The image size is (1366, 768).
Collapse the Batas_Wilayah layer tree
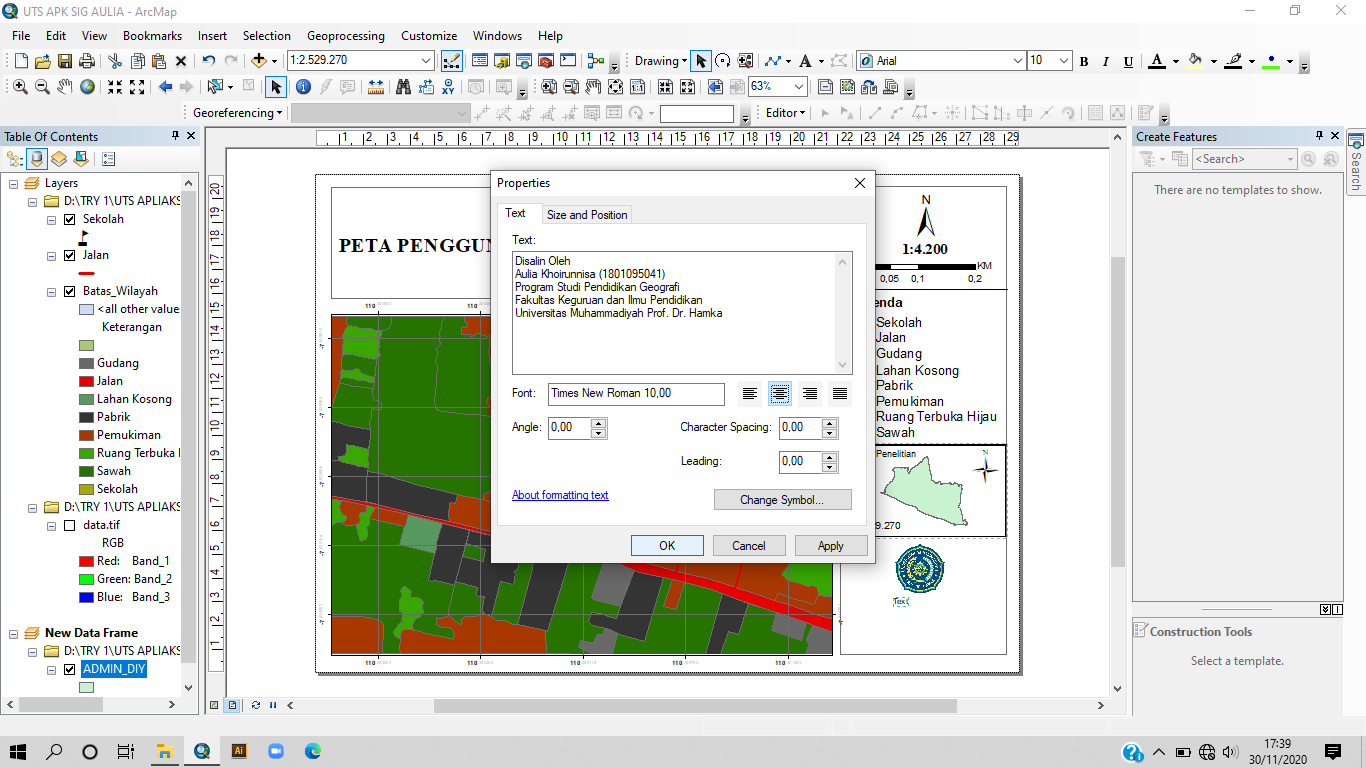[x=51, y=292]
